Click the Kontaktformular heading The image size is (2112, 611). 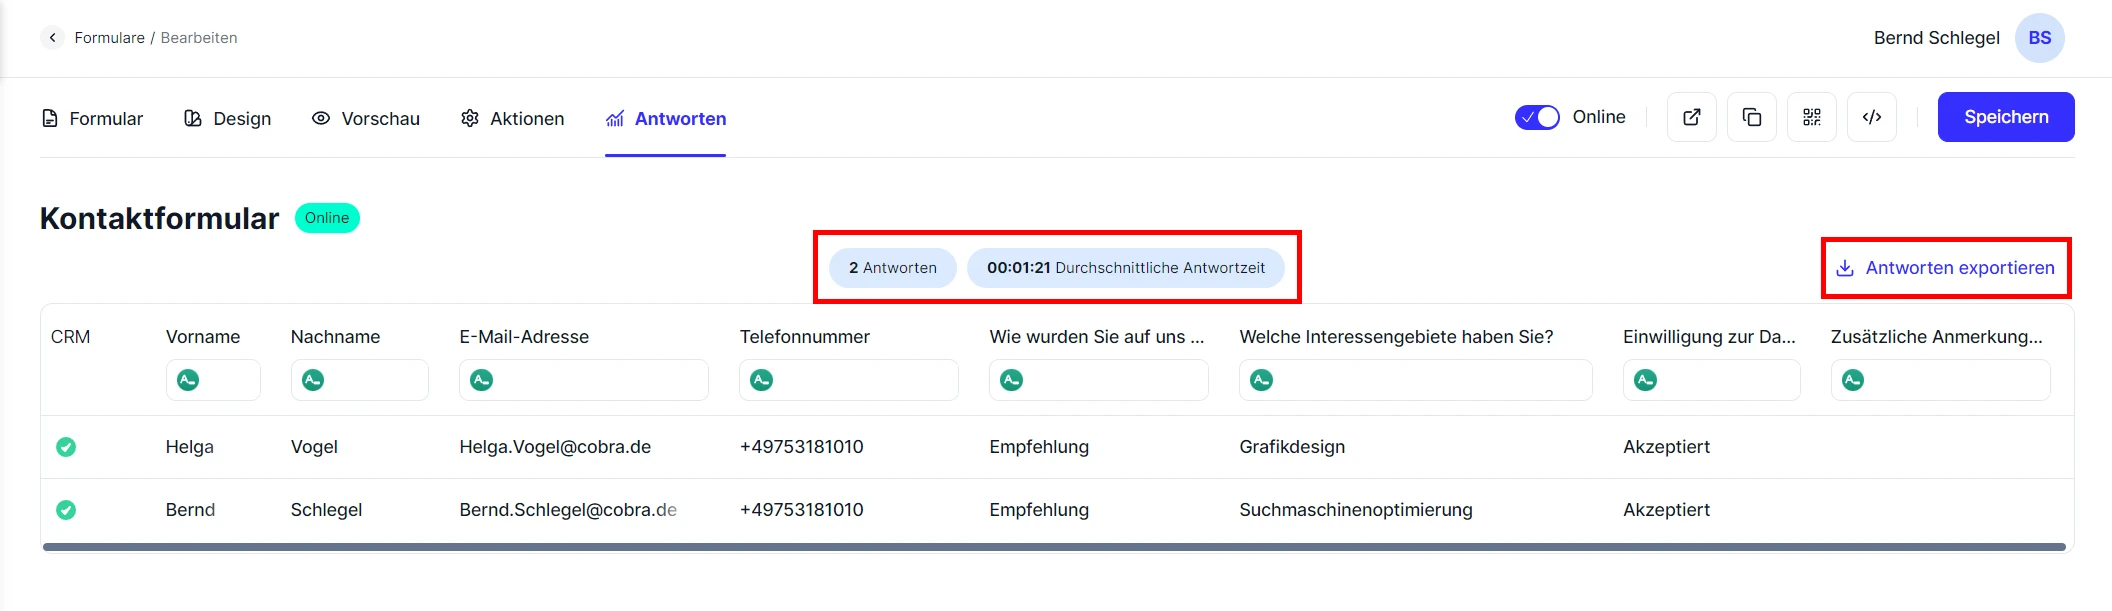point(160,218)
